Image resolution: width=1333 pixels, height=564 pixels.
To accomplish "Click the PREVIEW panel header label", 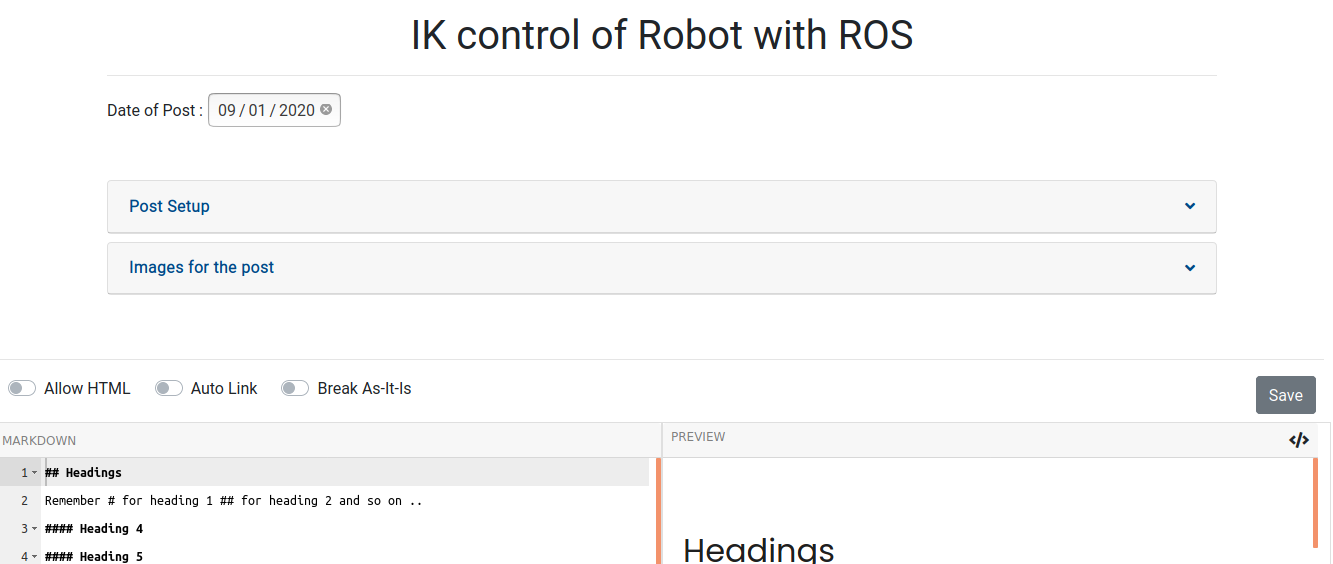I will click(x=698, y=437).
